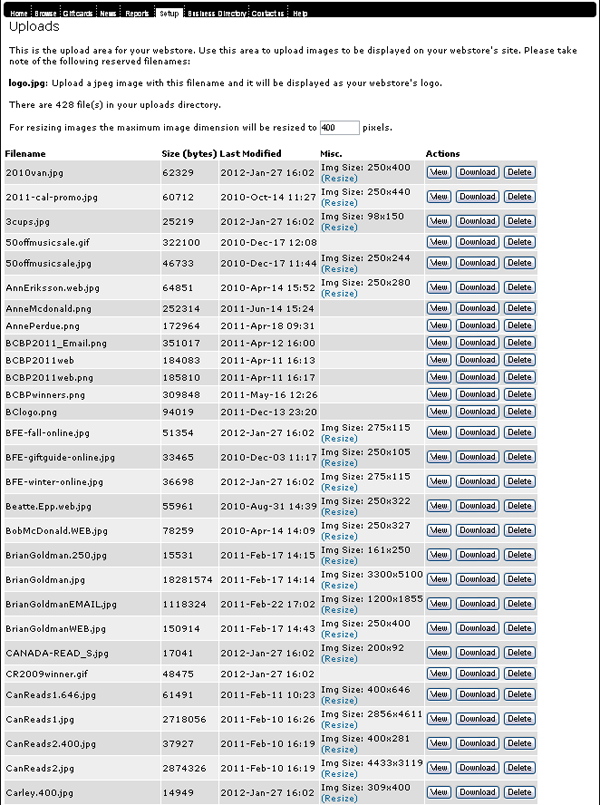600x805 pixels.
Task: Go to the Business Directory tab
Action: click(x=214, y=14)
